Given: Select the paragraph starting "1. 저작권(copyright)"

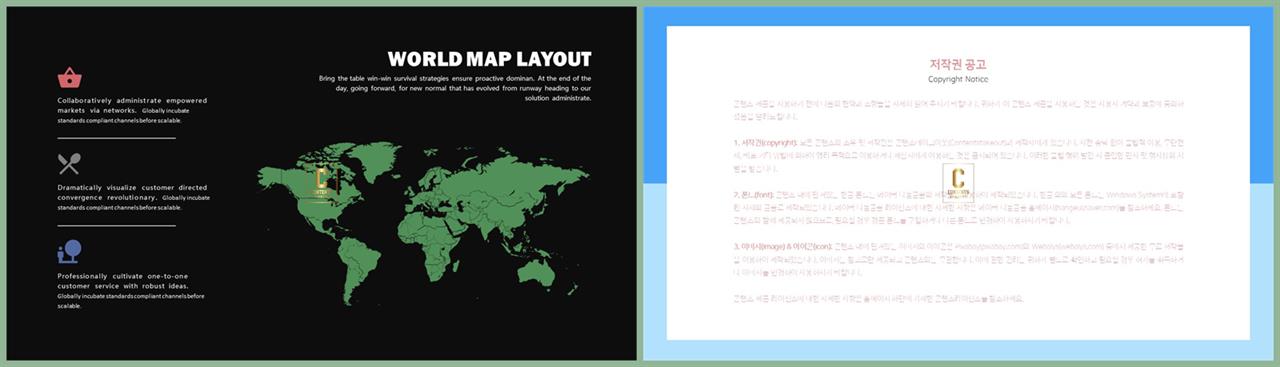Looking at the screenshot, I should point(958,156).
